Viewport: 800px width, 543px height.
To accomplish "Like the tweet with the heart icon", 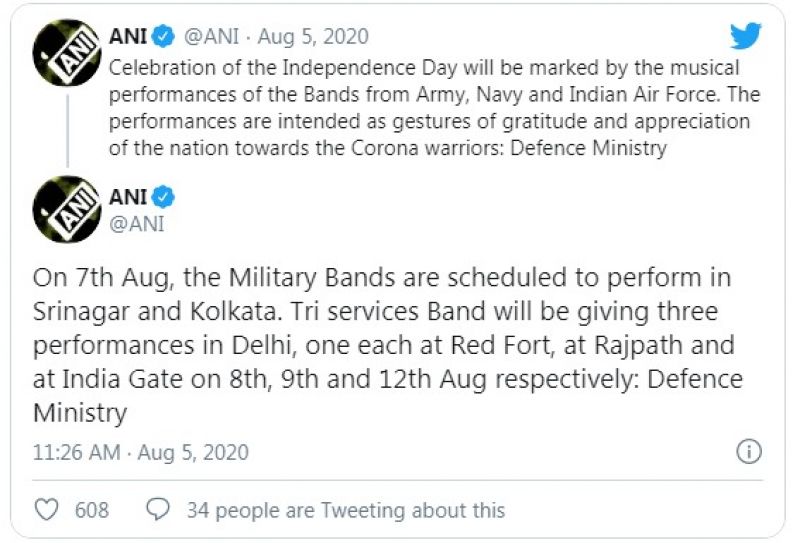I will point(47,509).
